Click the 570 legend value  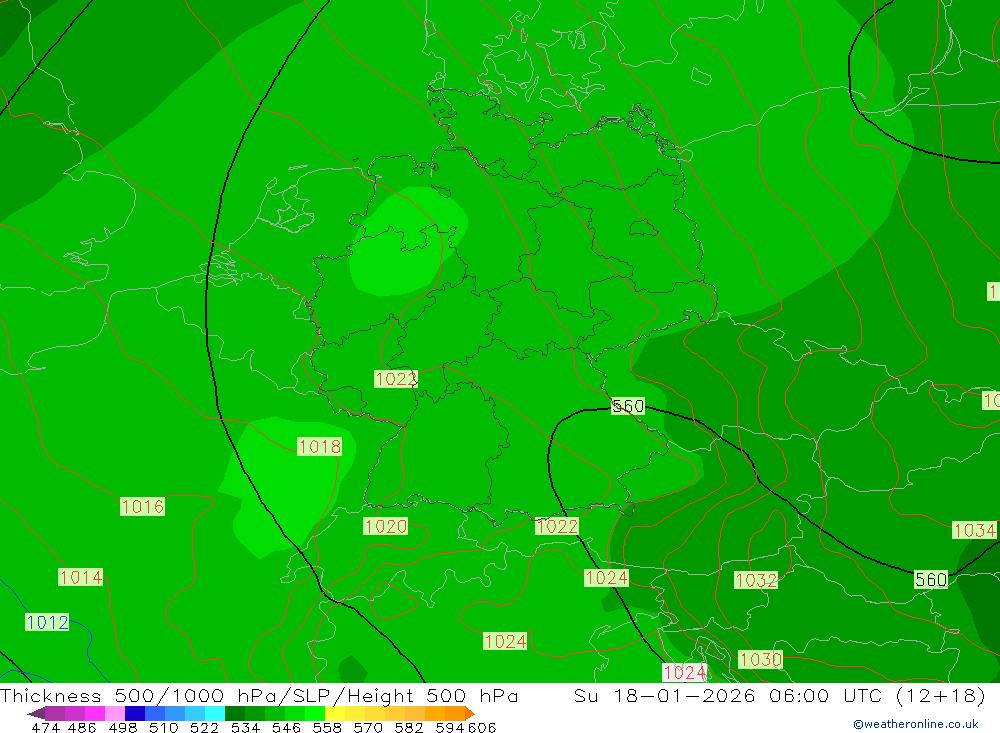coord(367,727)
